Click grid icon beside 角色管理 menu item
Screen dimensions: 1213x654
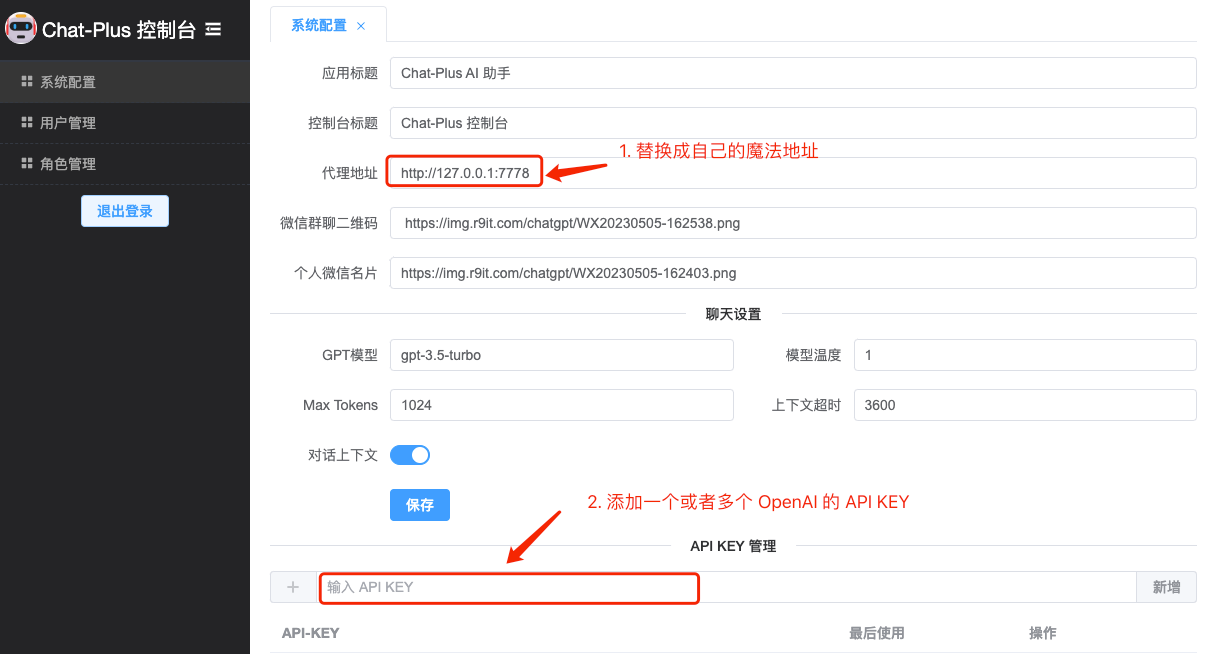tap(28, 163)
